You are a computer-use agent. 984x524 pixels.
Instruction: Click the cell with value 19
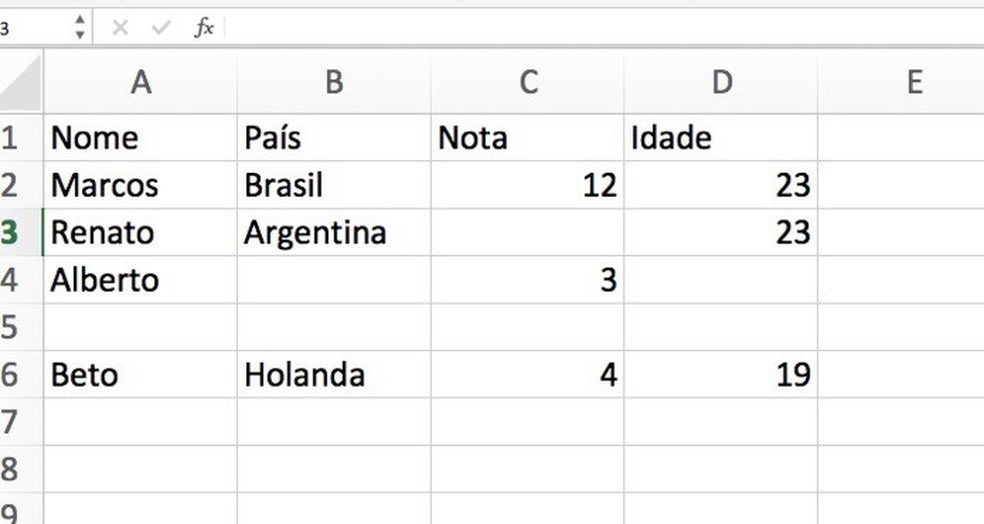tap(721, 375)
